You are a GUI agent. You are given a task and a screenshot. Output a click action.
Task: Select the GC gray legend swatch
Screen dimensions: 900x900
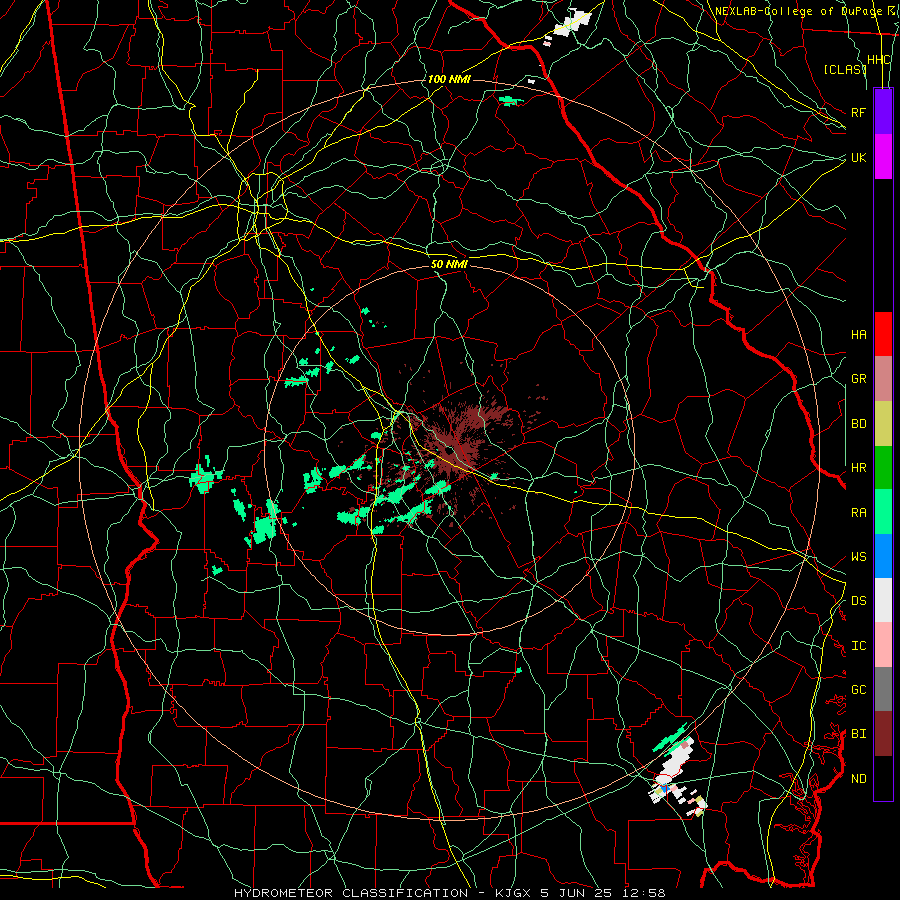pos(883,689)
